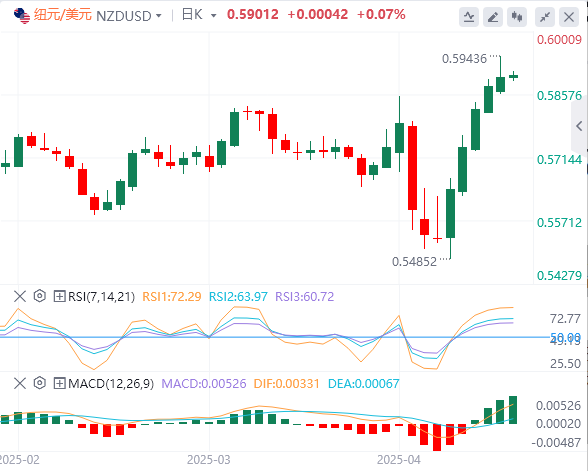Click the 0.55712 price axis label
This screenshot has height=471, width=588.
pos(559,222)
